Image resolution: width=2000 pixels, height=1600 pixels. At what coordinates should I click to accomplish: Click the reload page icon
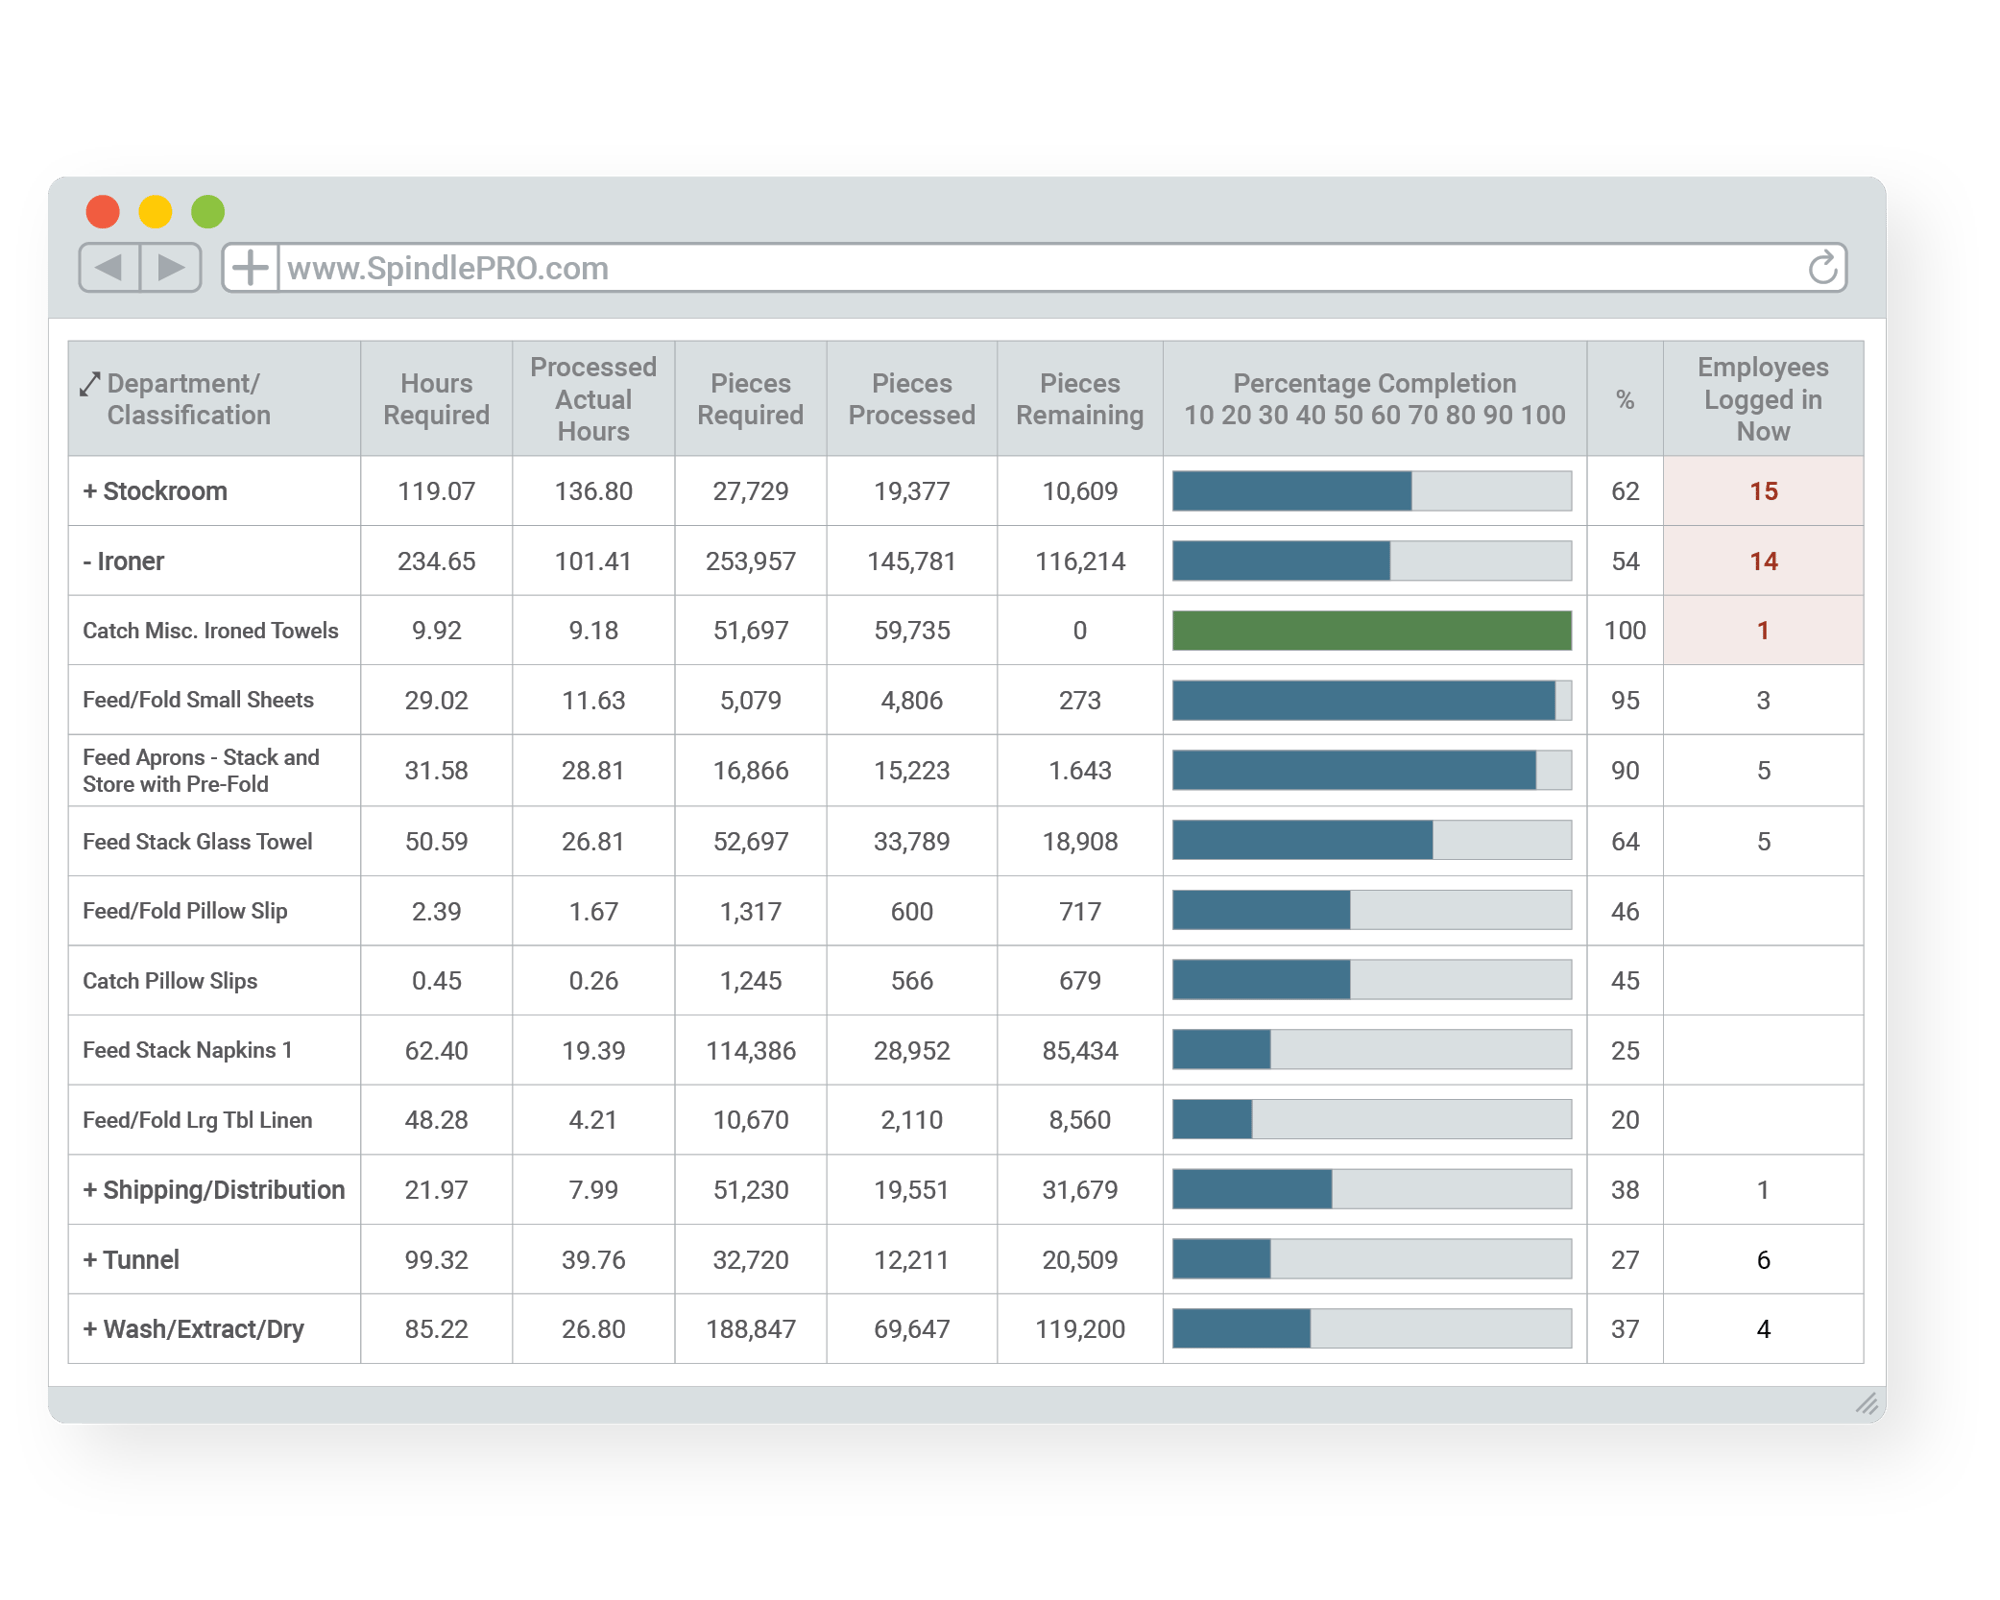[x=1822, y=267]
